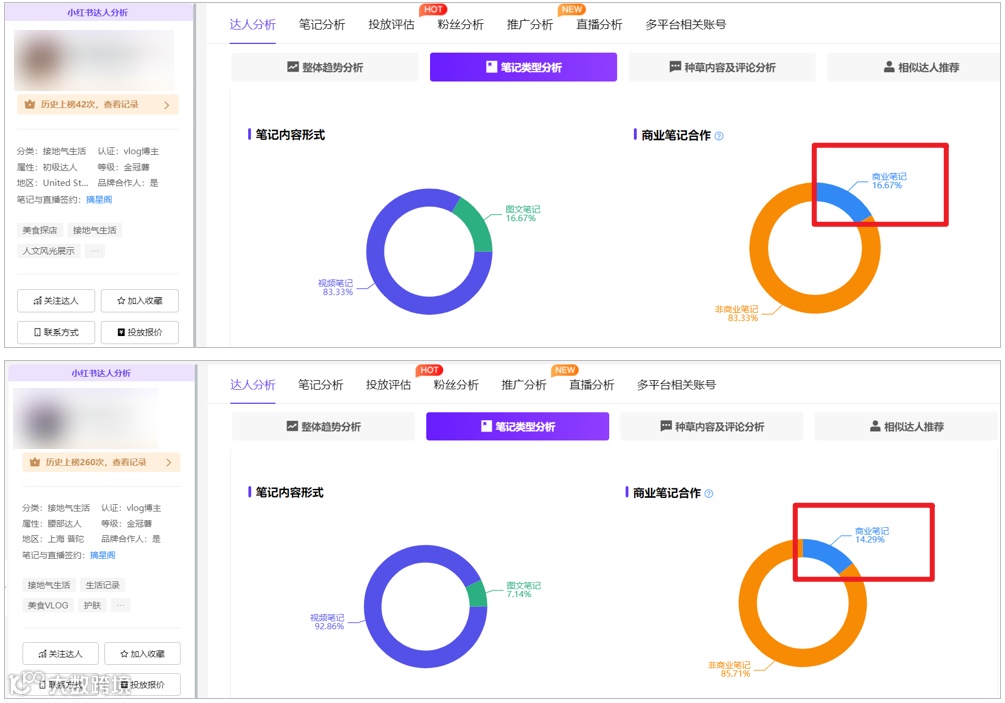Select 达人分析 tab on the 42次 page
This screenshot has height=703, width=1005.
253,24
